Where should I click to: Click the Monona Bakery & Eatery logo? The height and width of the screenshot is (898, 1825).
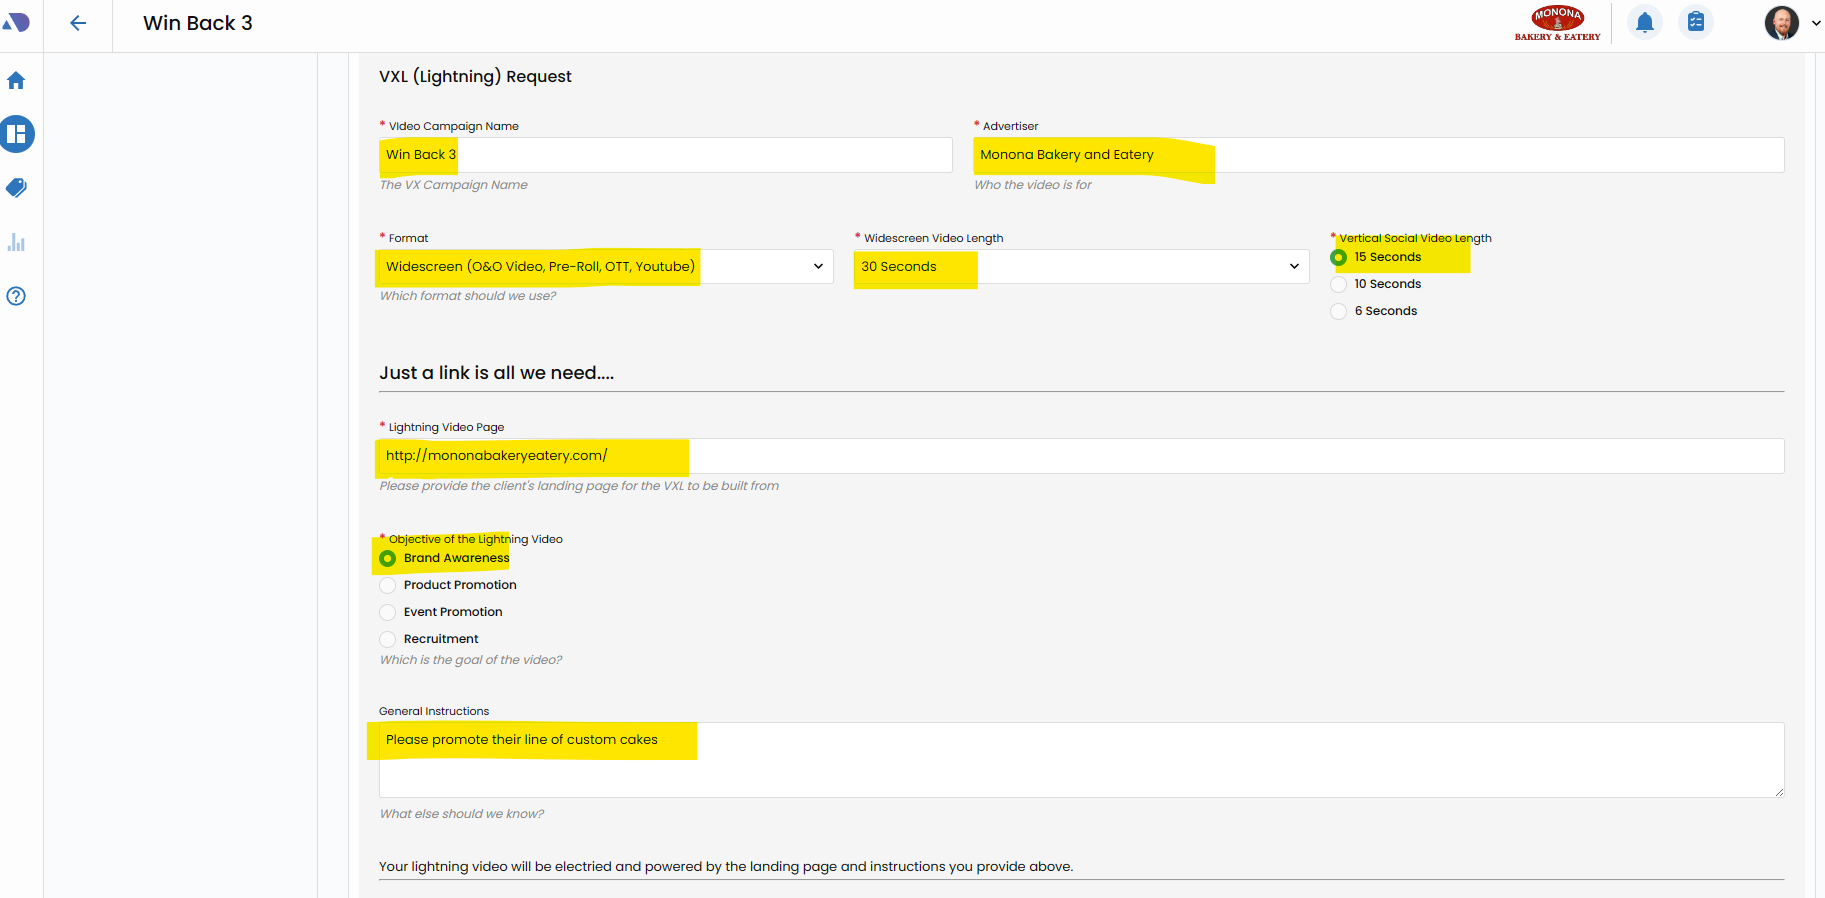(1557, 23)
